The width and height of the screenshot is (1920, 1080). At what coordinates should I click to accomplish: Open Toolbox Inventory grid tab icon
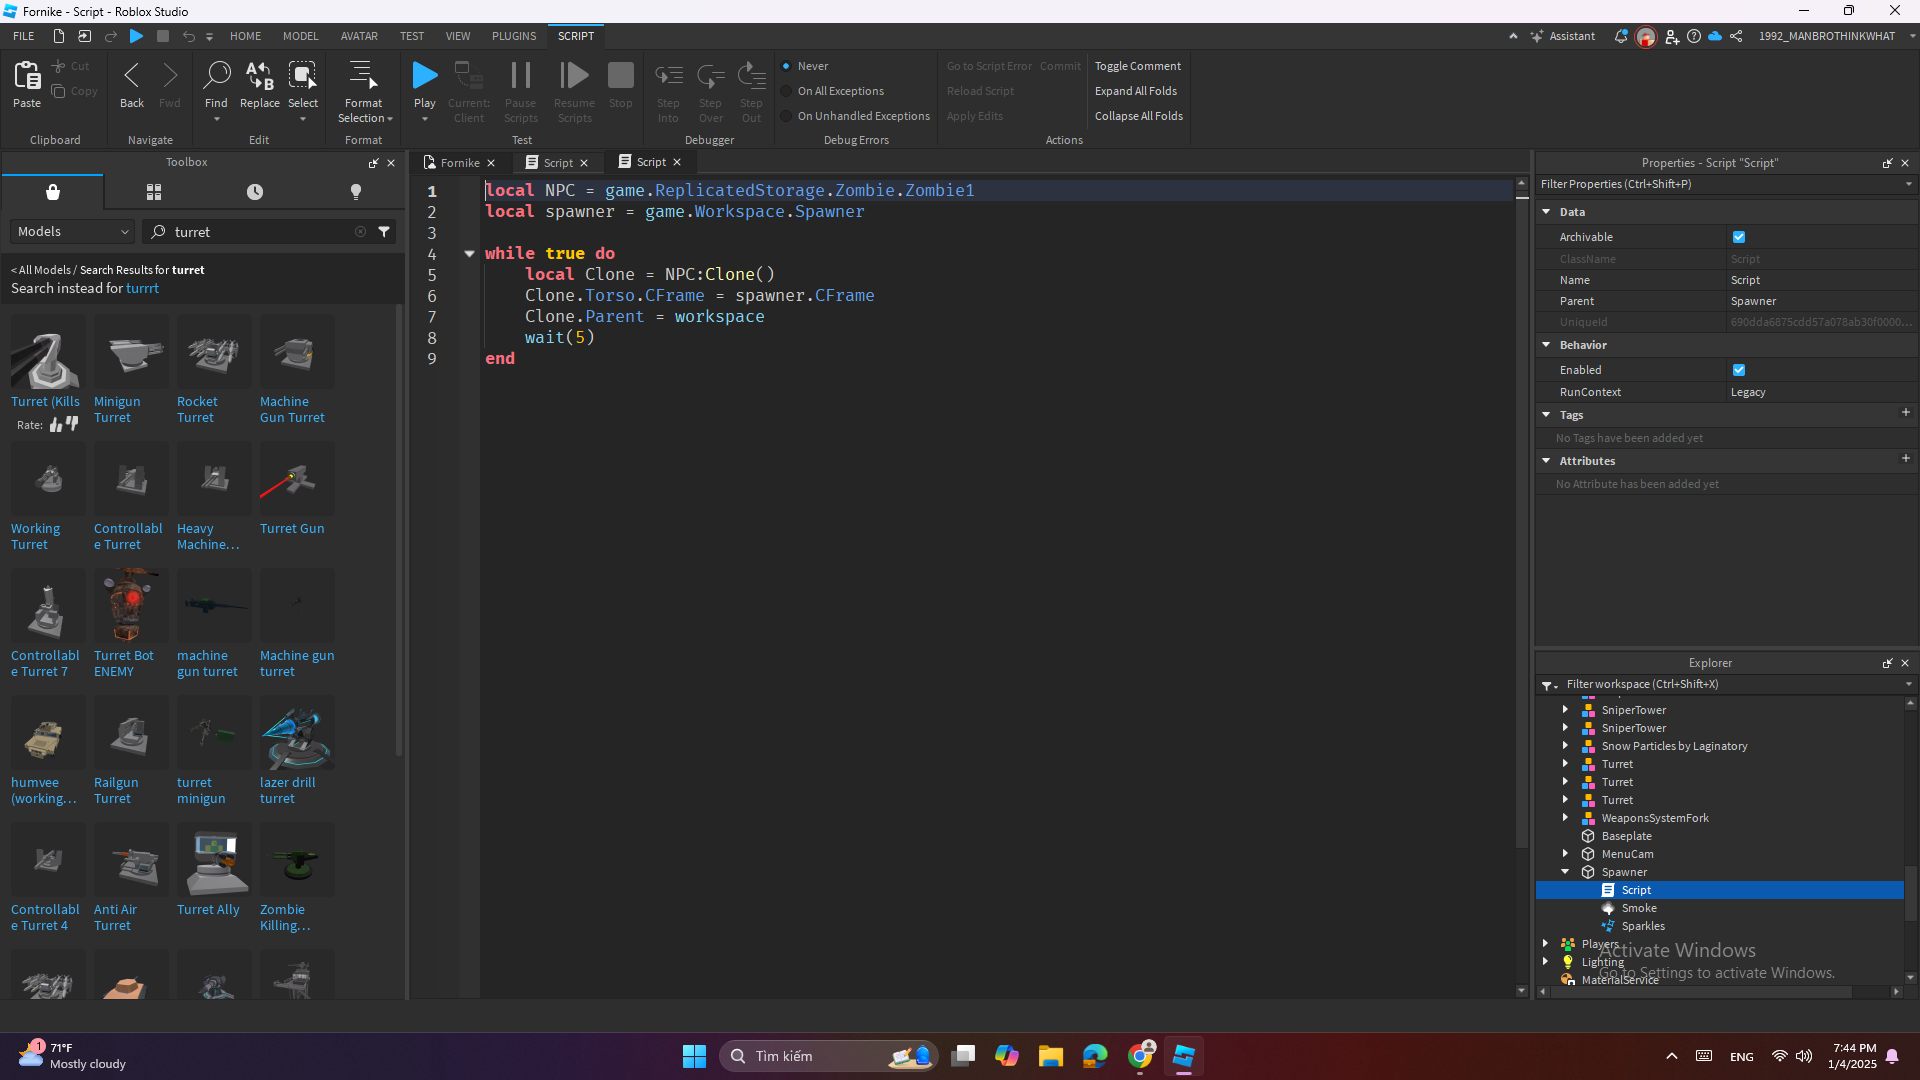(x=154, y=192)
